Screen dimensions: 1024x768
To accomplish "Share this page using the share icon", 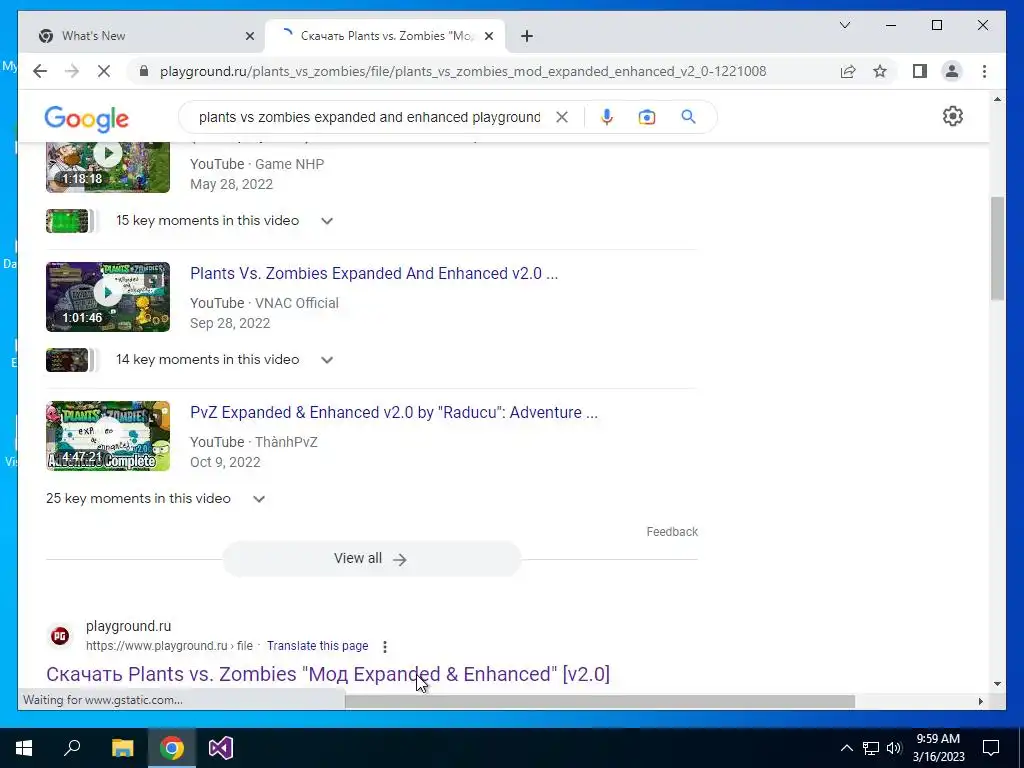I will tap(848, 71).
